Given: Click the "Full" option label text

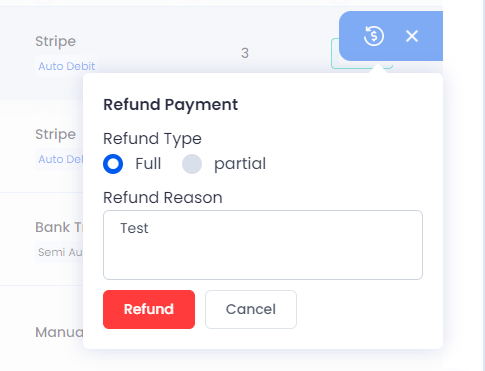Looking at the screenshot, I should tap(148, 164).
